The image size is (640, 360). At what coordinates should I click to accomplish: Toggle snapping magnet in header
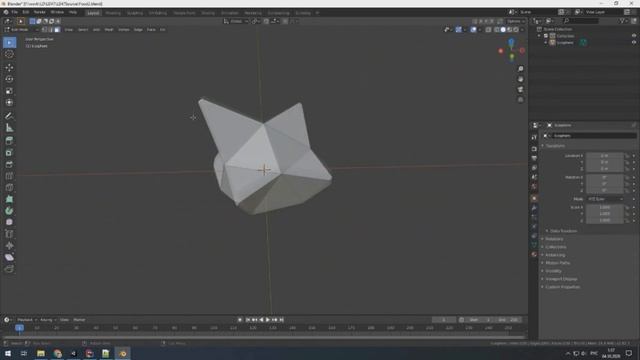pyautogui.click(x=266, y=21)
